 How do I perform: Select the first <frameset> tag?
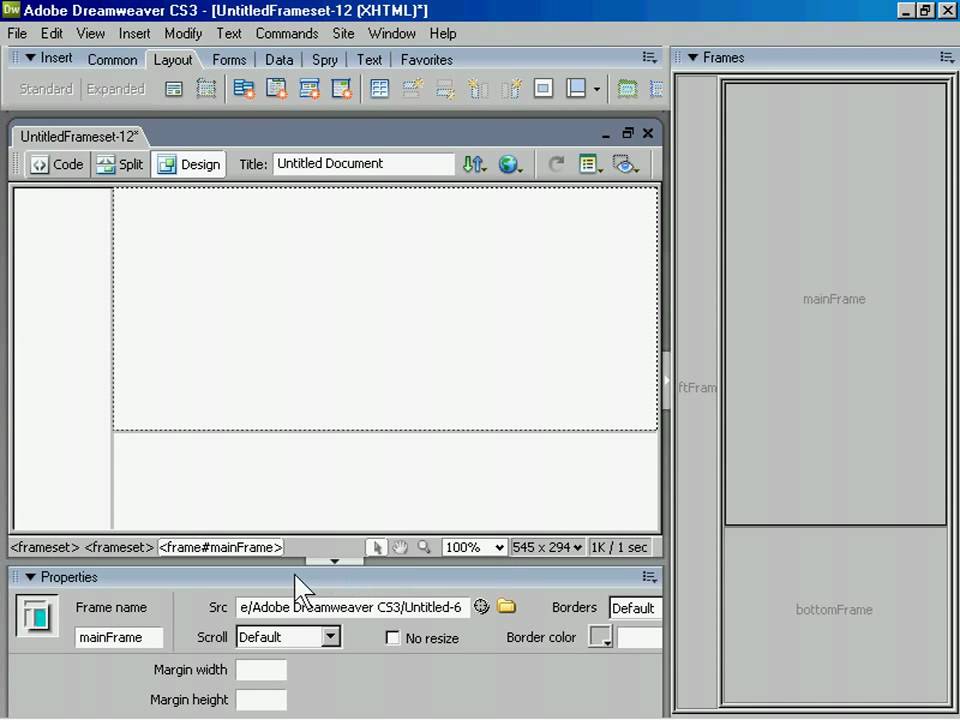click(x=45, y=547)
